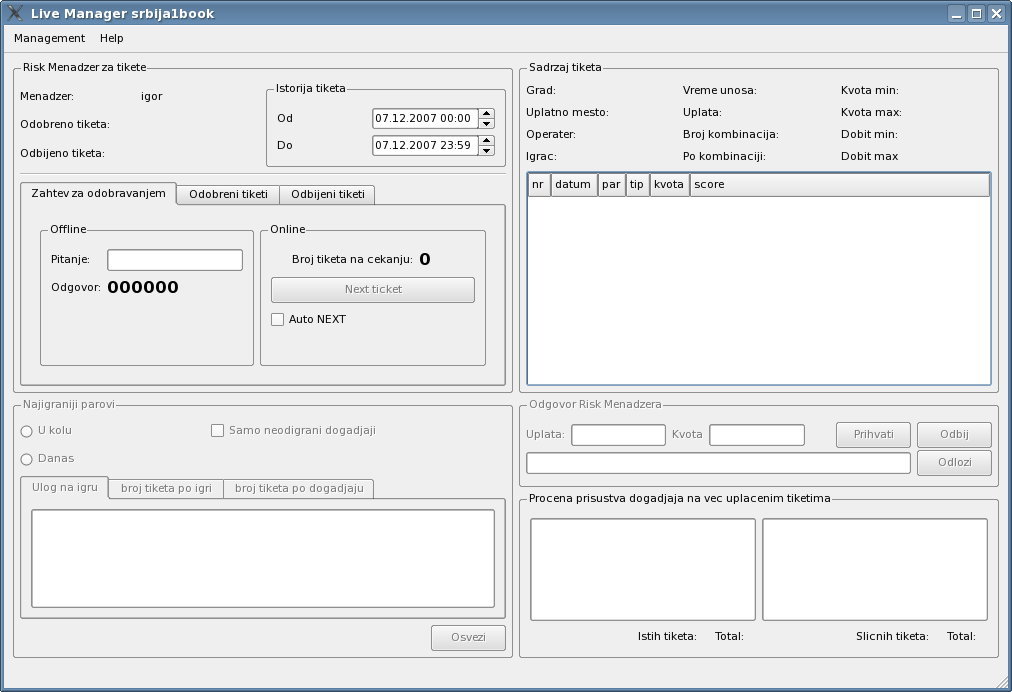Select the Danas radio button
The width and height of the screenshot is (1012, 692).
(x=27, y=459)
